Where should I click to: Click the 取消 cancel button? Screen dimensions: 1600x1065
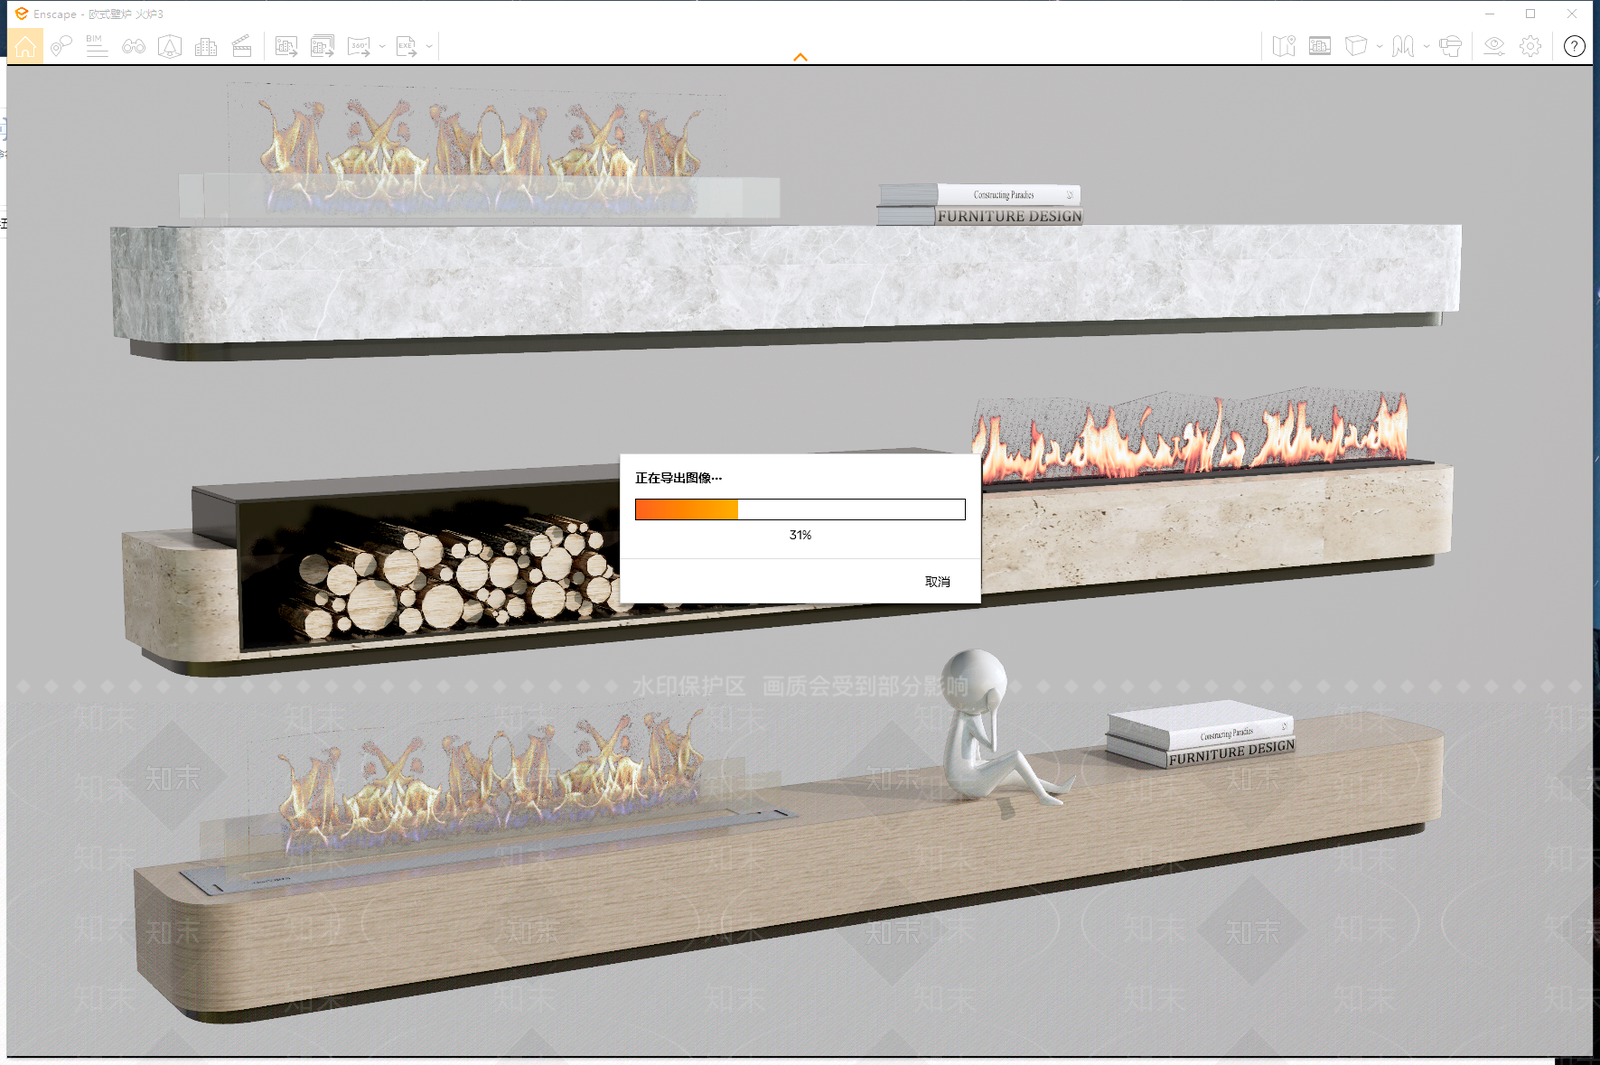coord(937,582)
